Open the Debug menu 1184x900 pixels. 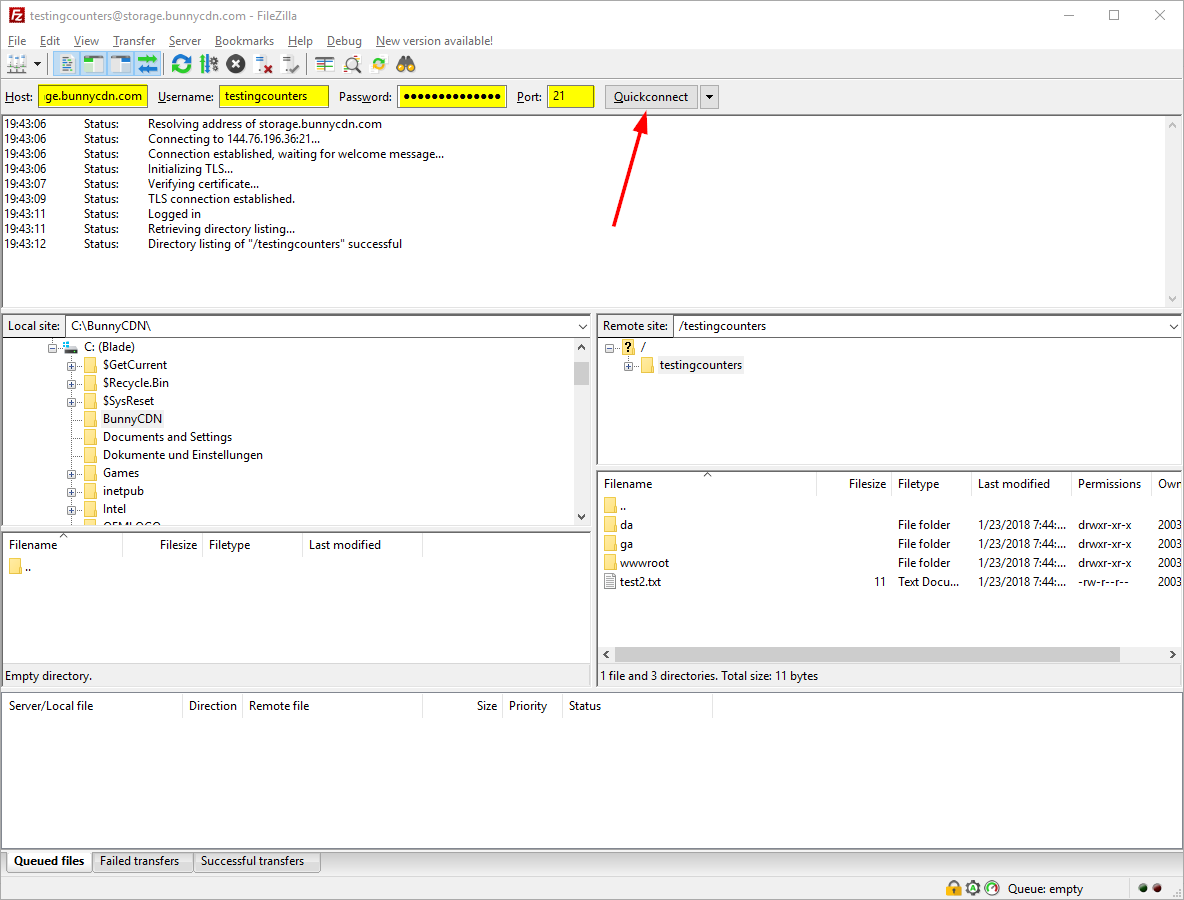pyautogui.click(x=344, y=41)
